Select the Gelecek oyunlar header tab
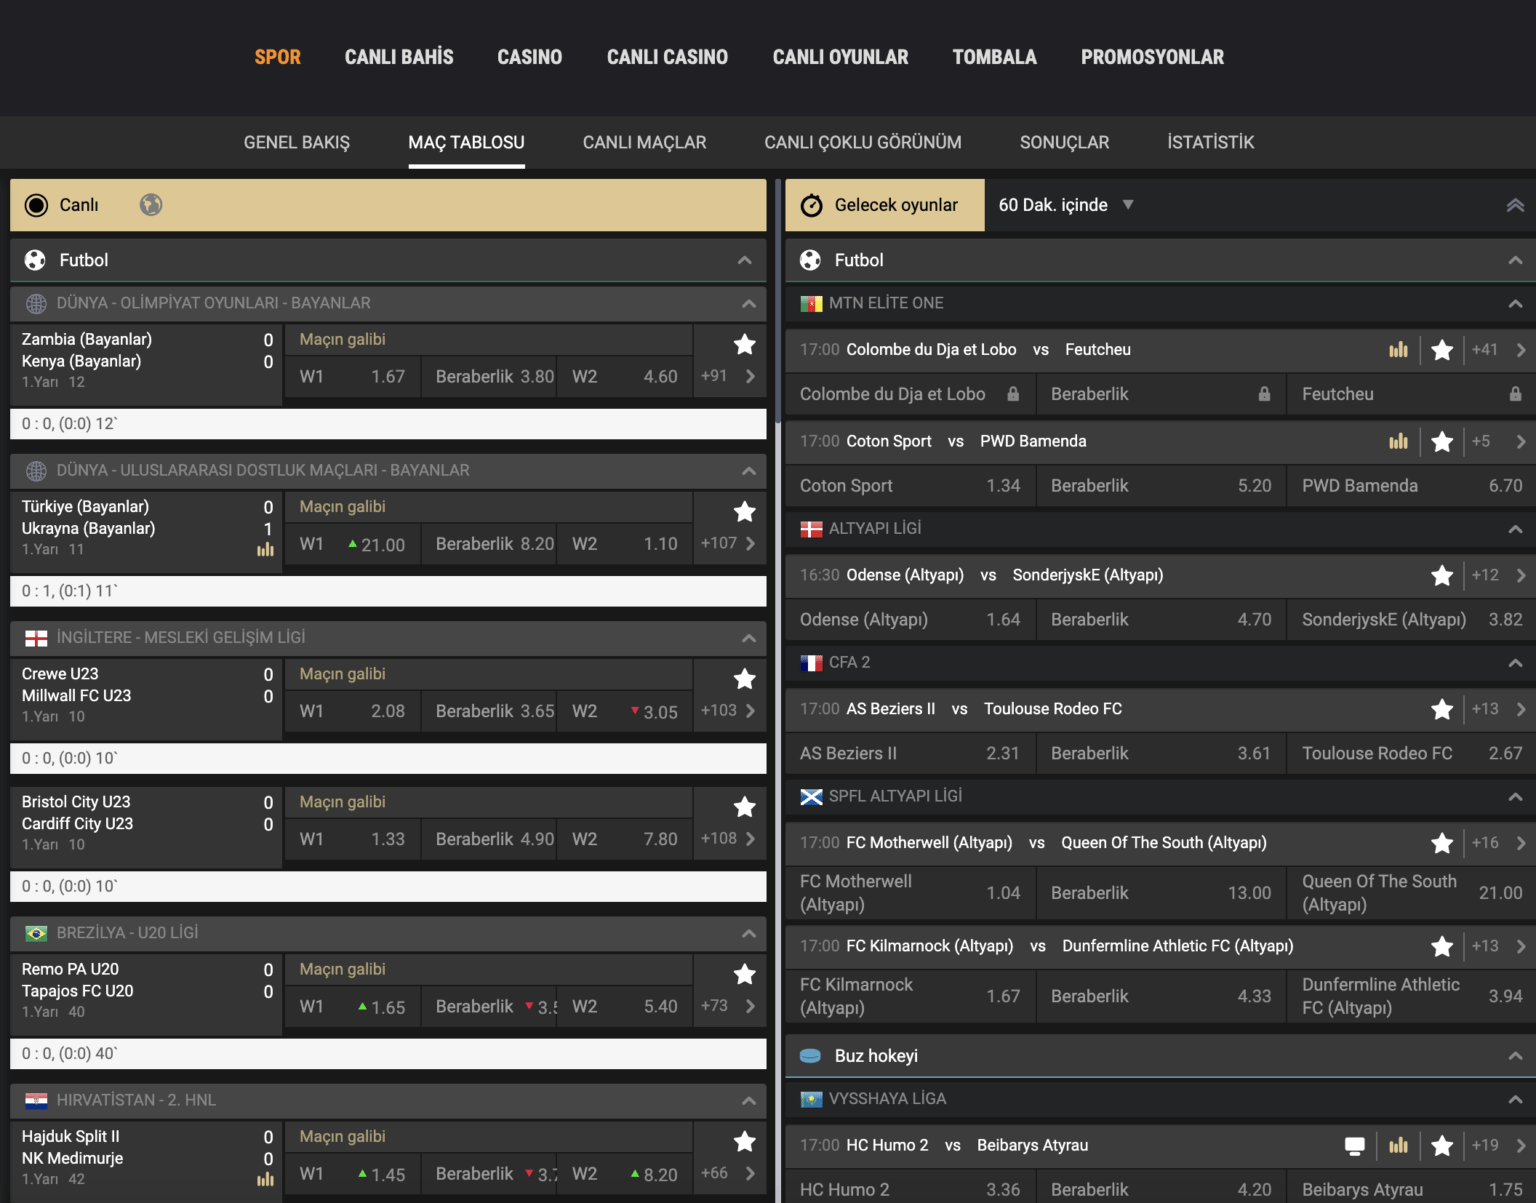Viewport: 1536px width, 1203px height. (885, 205)
